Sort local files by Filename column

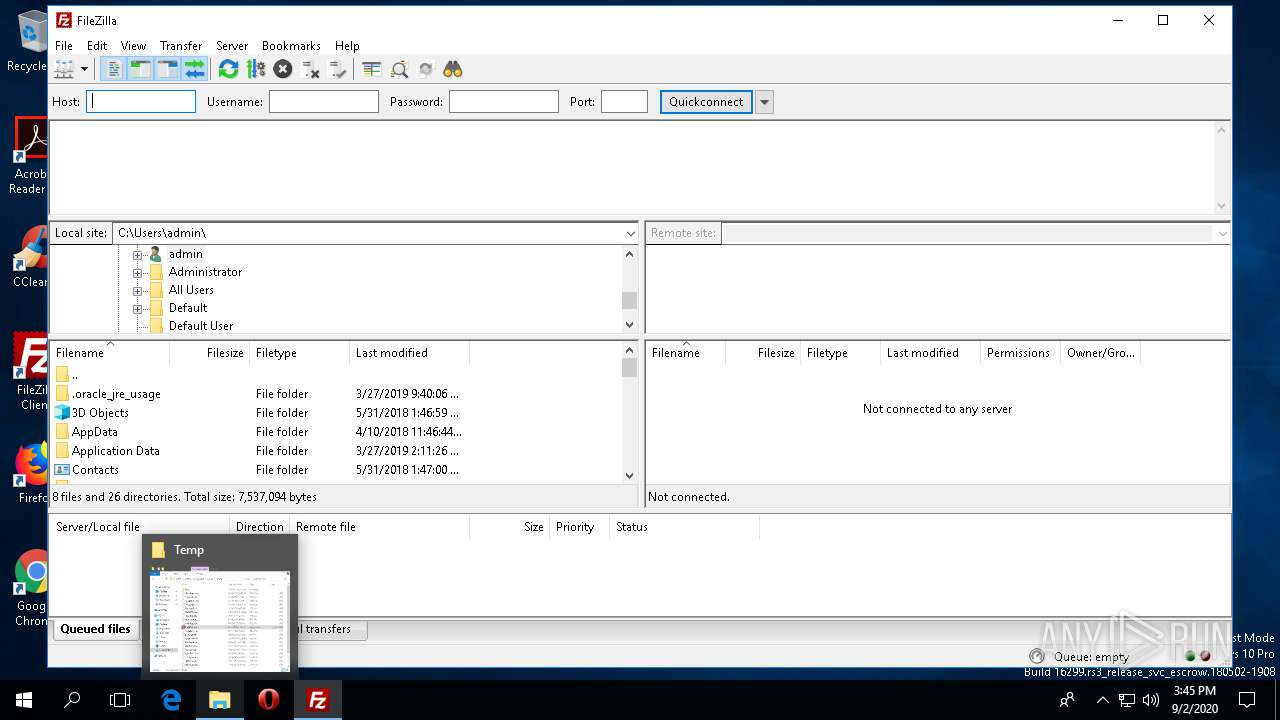coord(110,353)
